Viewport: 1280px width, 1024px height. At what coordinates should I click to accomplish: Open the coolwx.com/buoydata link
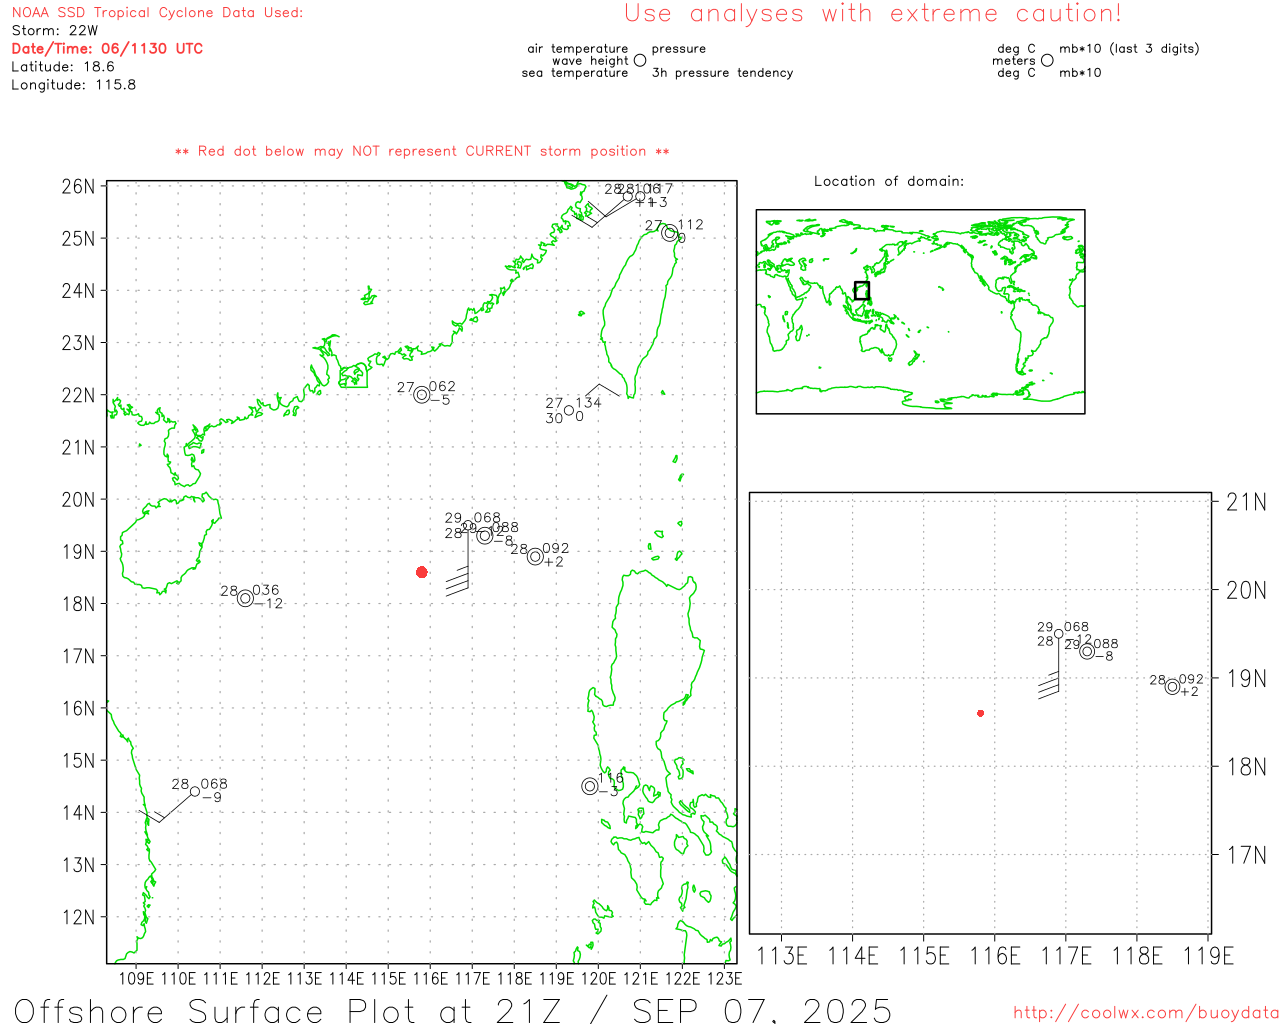(x=1146, y=1013)
